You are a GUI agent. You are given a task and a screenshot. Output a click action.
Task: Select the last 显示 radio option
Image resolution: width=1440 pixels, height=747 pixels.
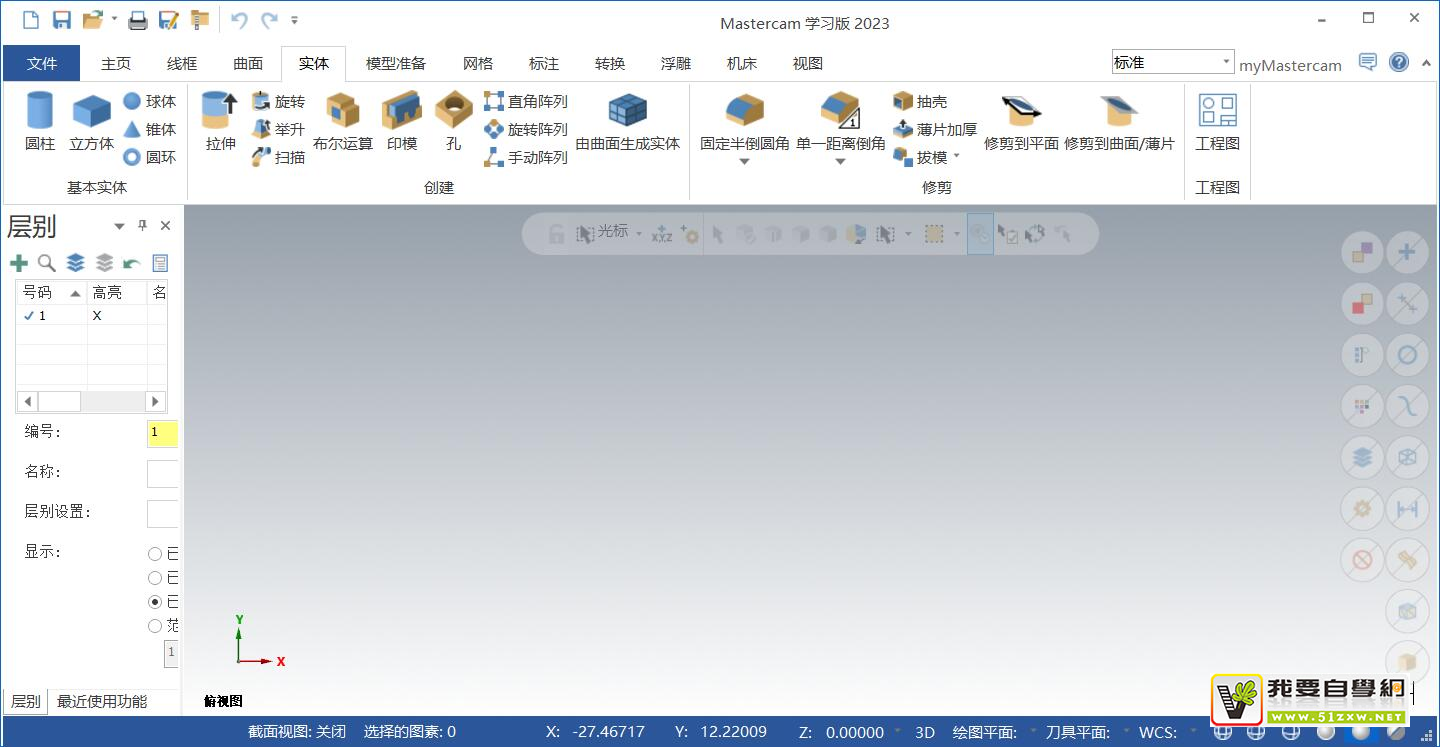(x=155, y=626)
